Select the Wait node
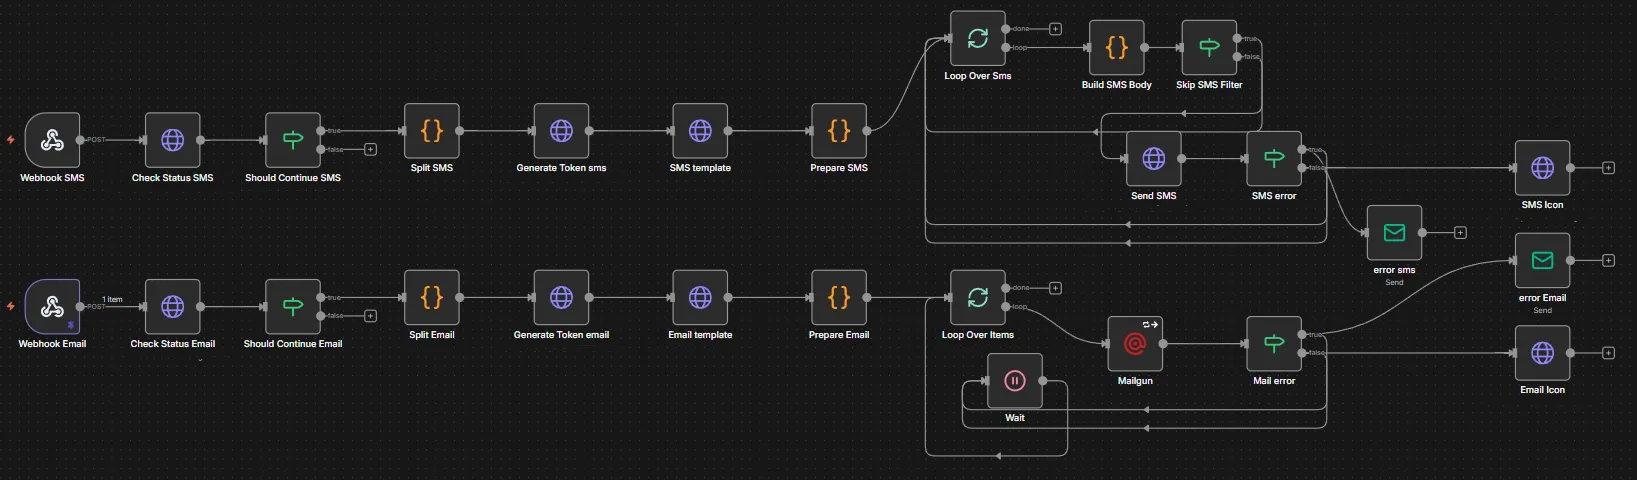Image resolution: width=1637 pixels, height=480 pixels. (1015, 381)
